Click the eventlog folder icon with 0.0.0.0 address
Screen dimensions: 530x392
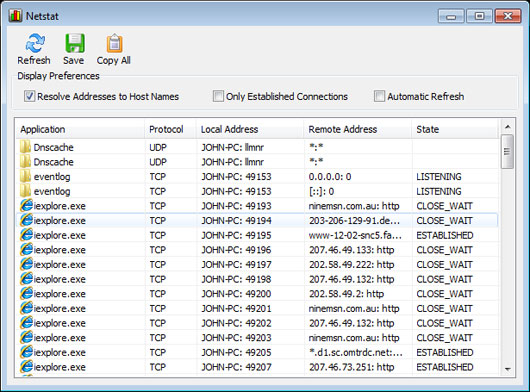pos(26,176)
